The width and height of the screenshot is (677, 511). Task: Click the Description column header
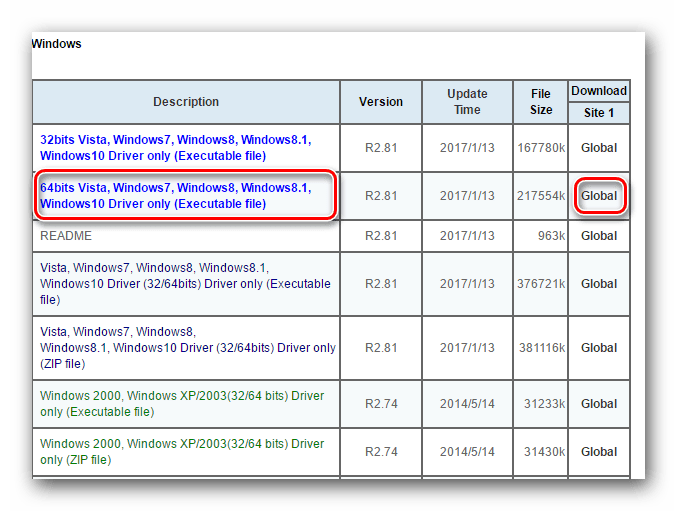tap(186, 102)
